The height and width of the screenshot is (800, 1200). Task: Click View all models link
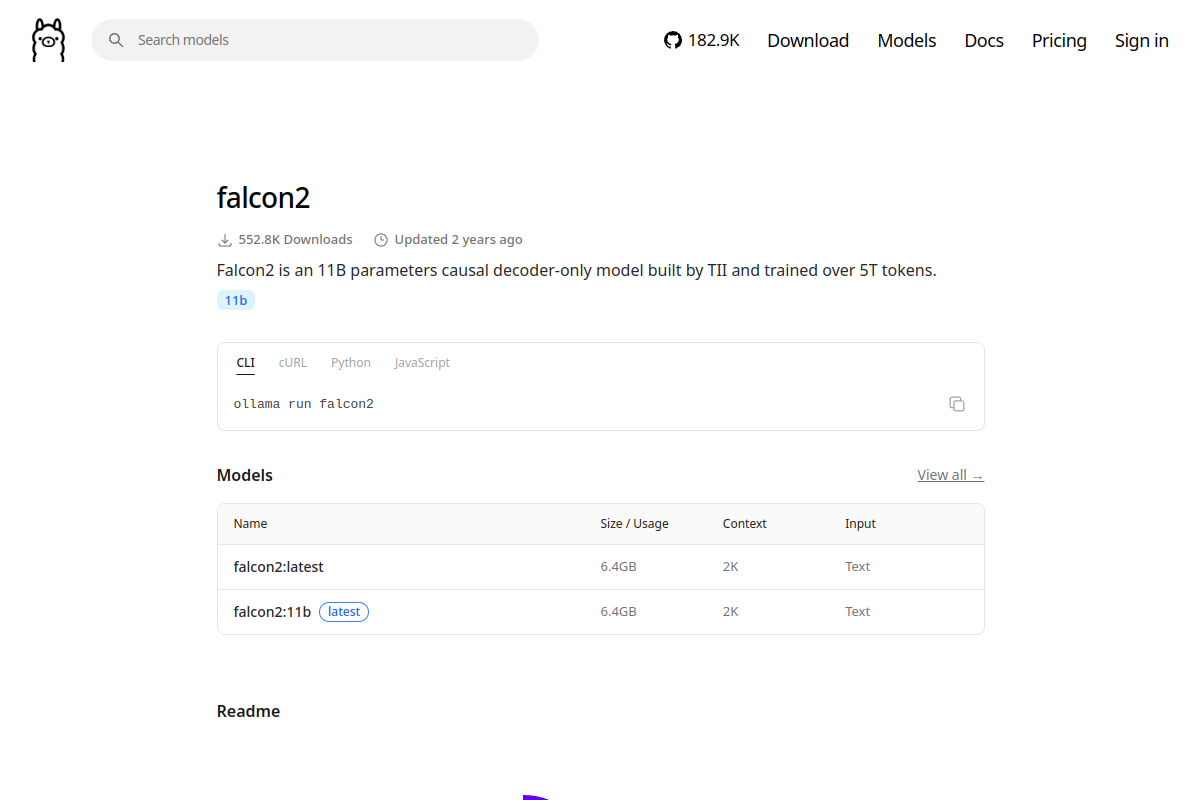[951, 475]
